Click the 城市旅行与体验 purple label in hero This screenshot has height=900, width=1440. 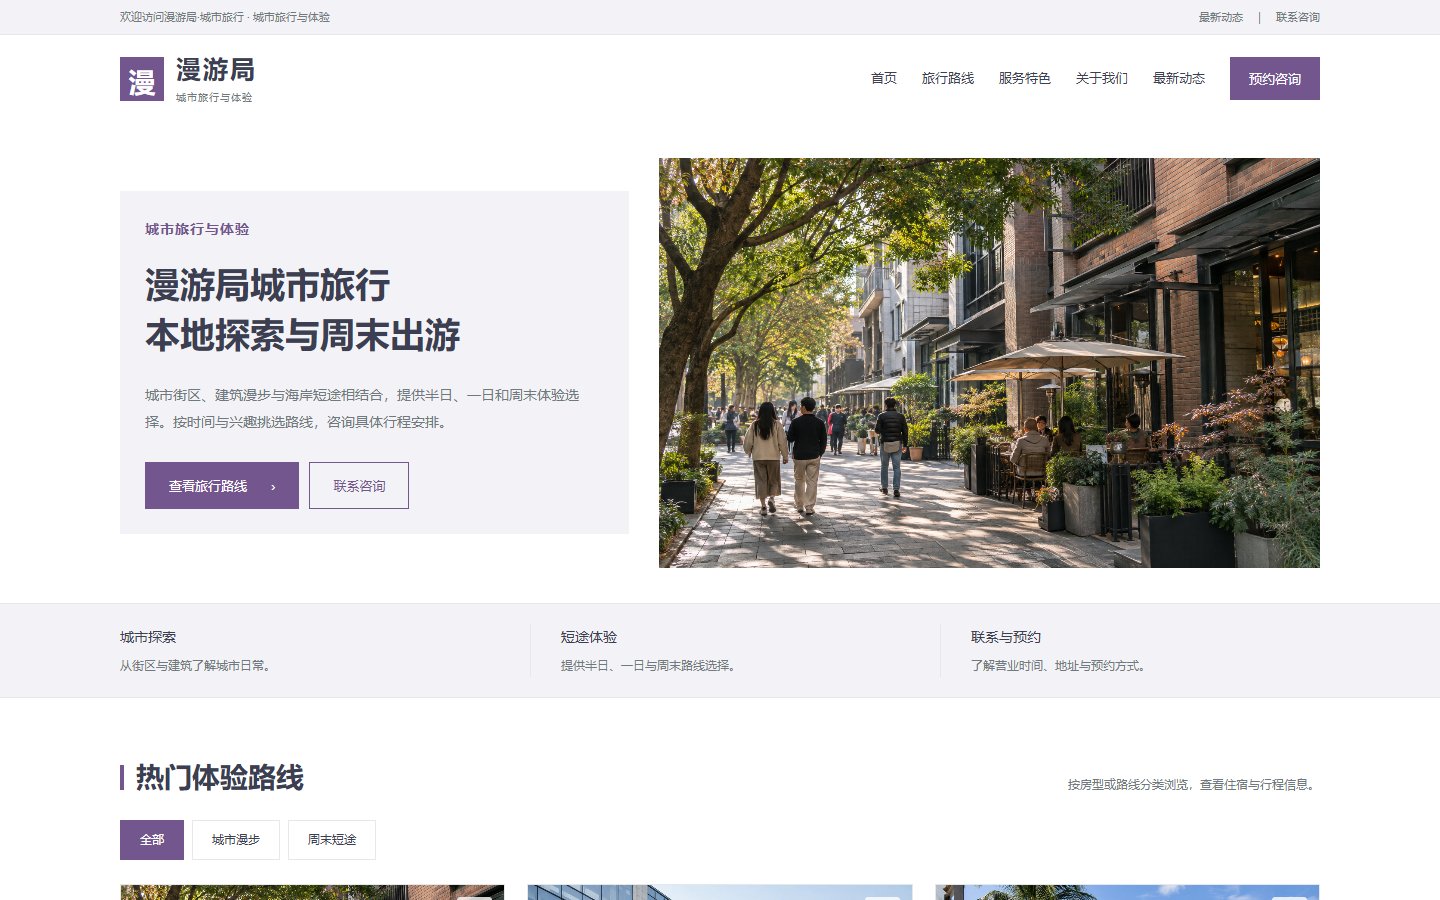coord(197,229)
